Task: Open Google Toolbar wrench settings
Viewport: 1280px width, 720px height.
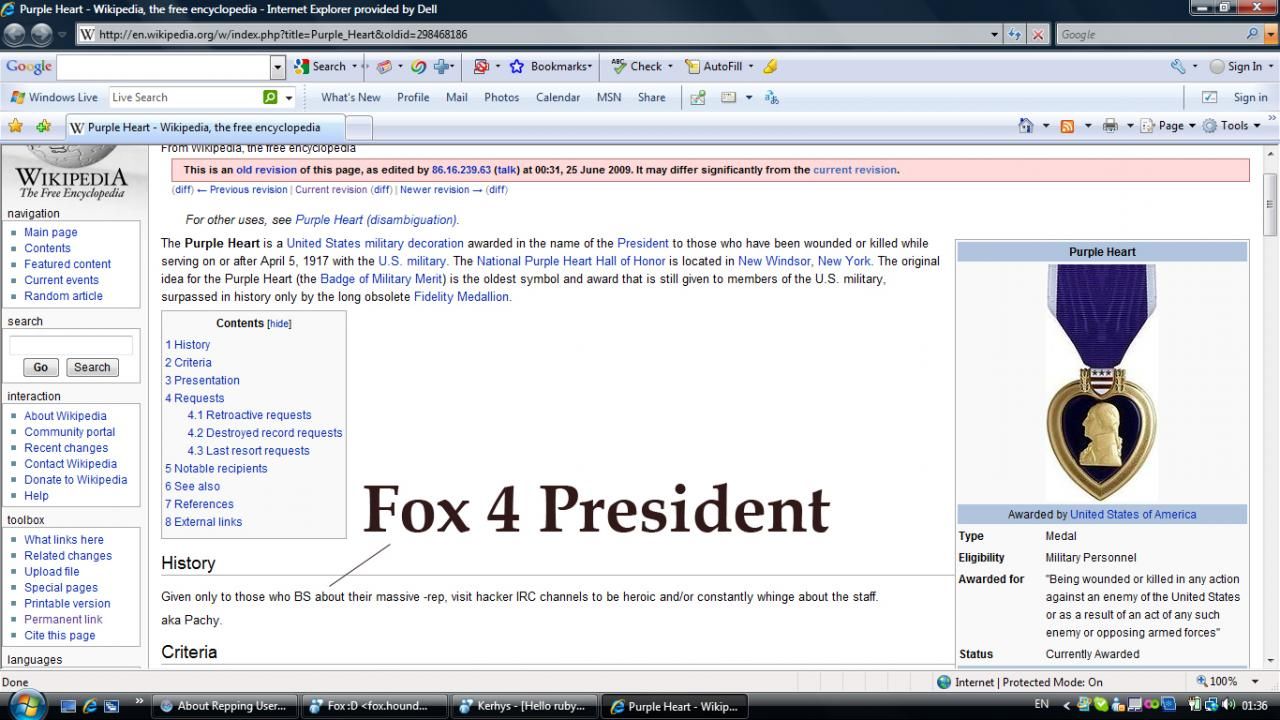Action: point(1178,66)
